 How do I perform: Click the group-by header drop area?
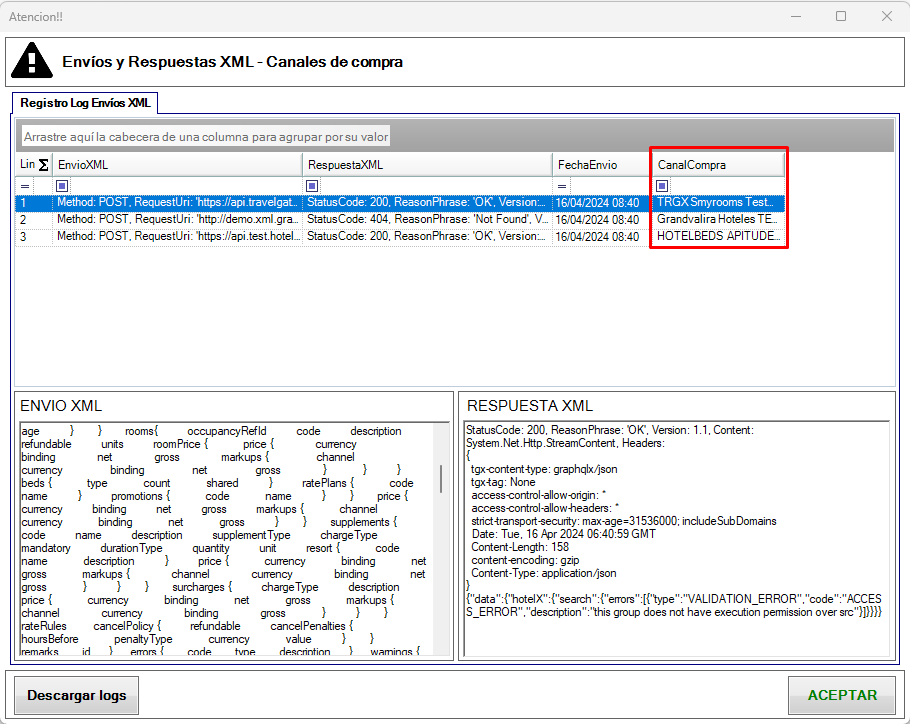tap(454, 136)
